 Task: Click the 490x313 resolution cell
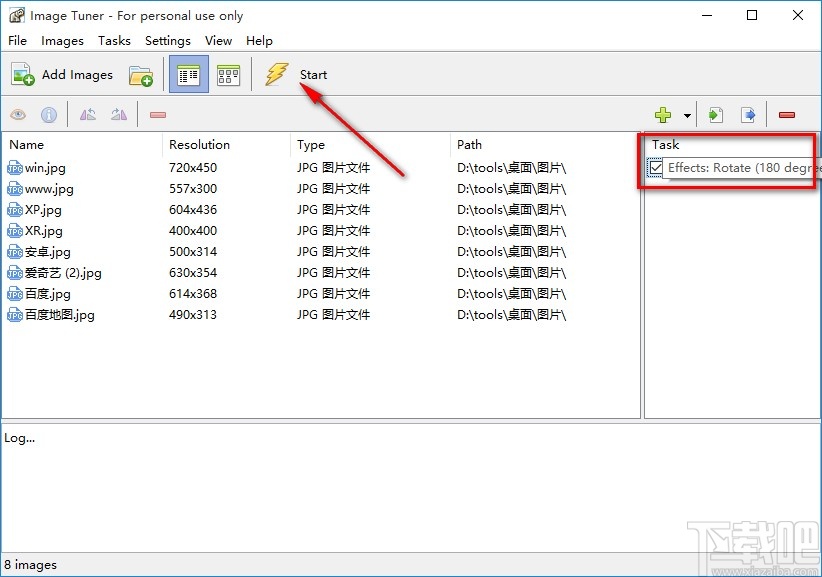pyautogui.click(x=193, y=314)
